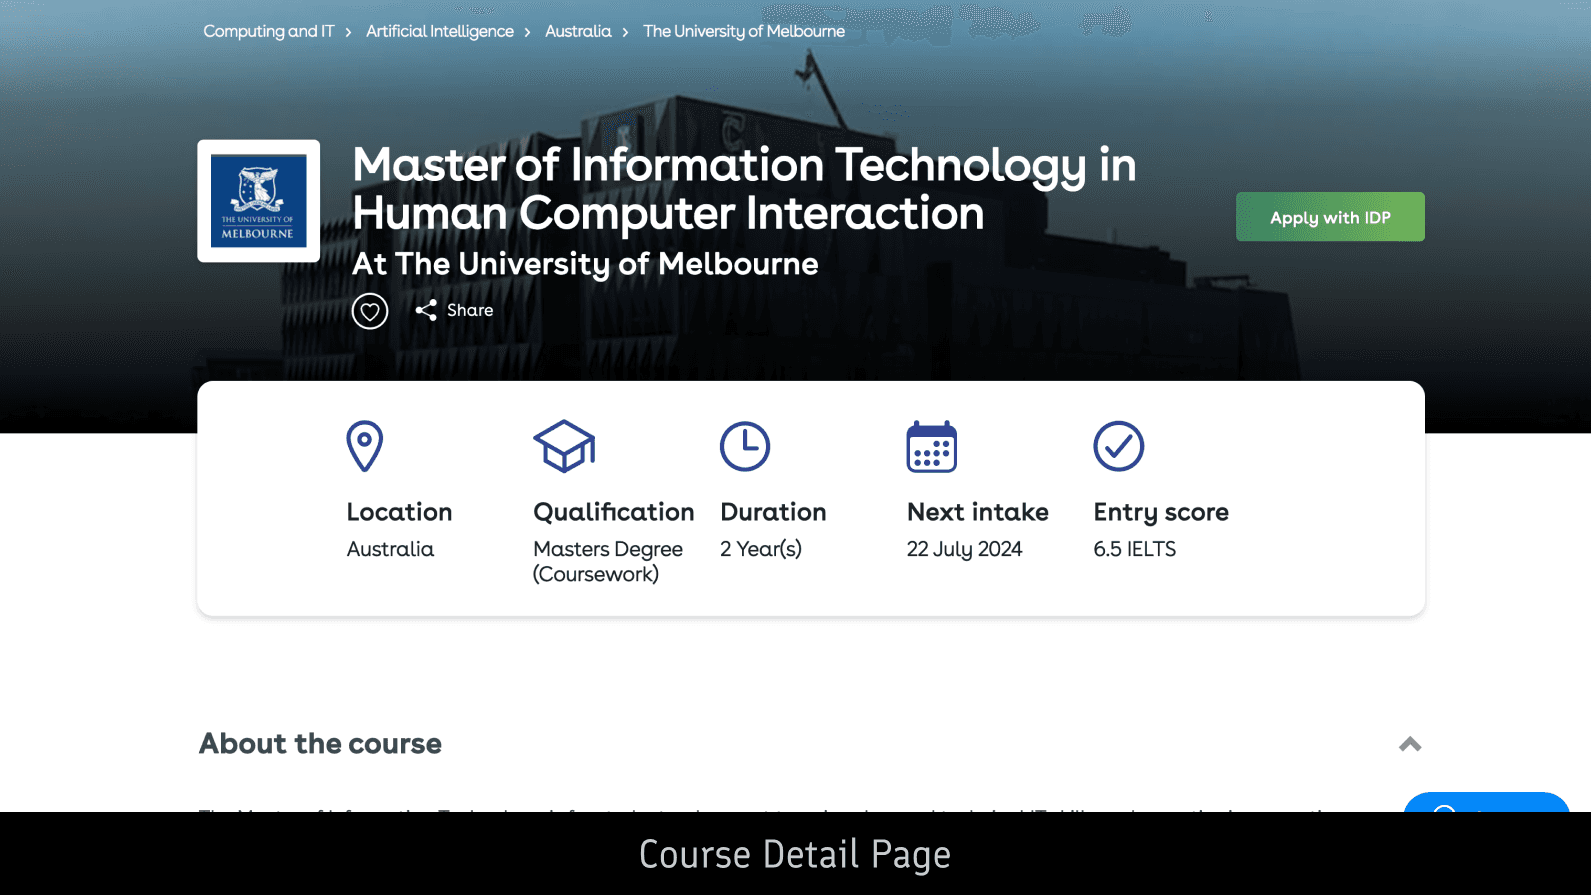Apply with IDP button
The height and width of the screenshot is (895, 1591).
click(1330, 217)
